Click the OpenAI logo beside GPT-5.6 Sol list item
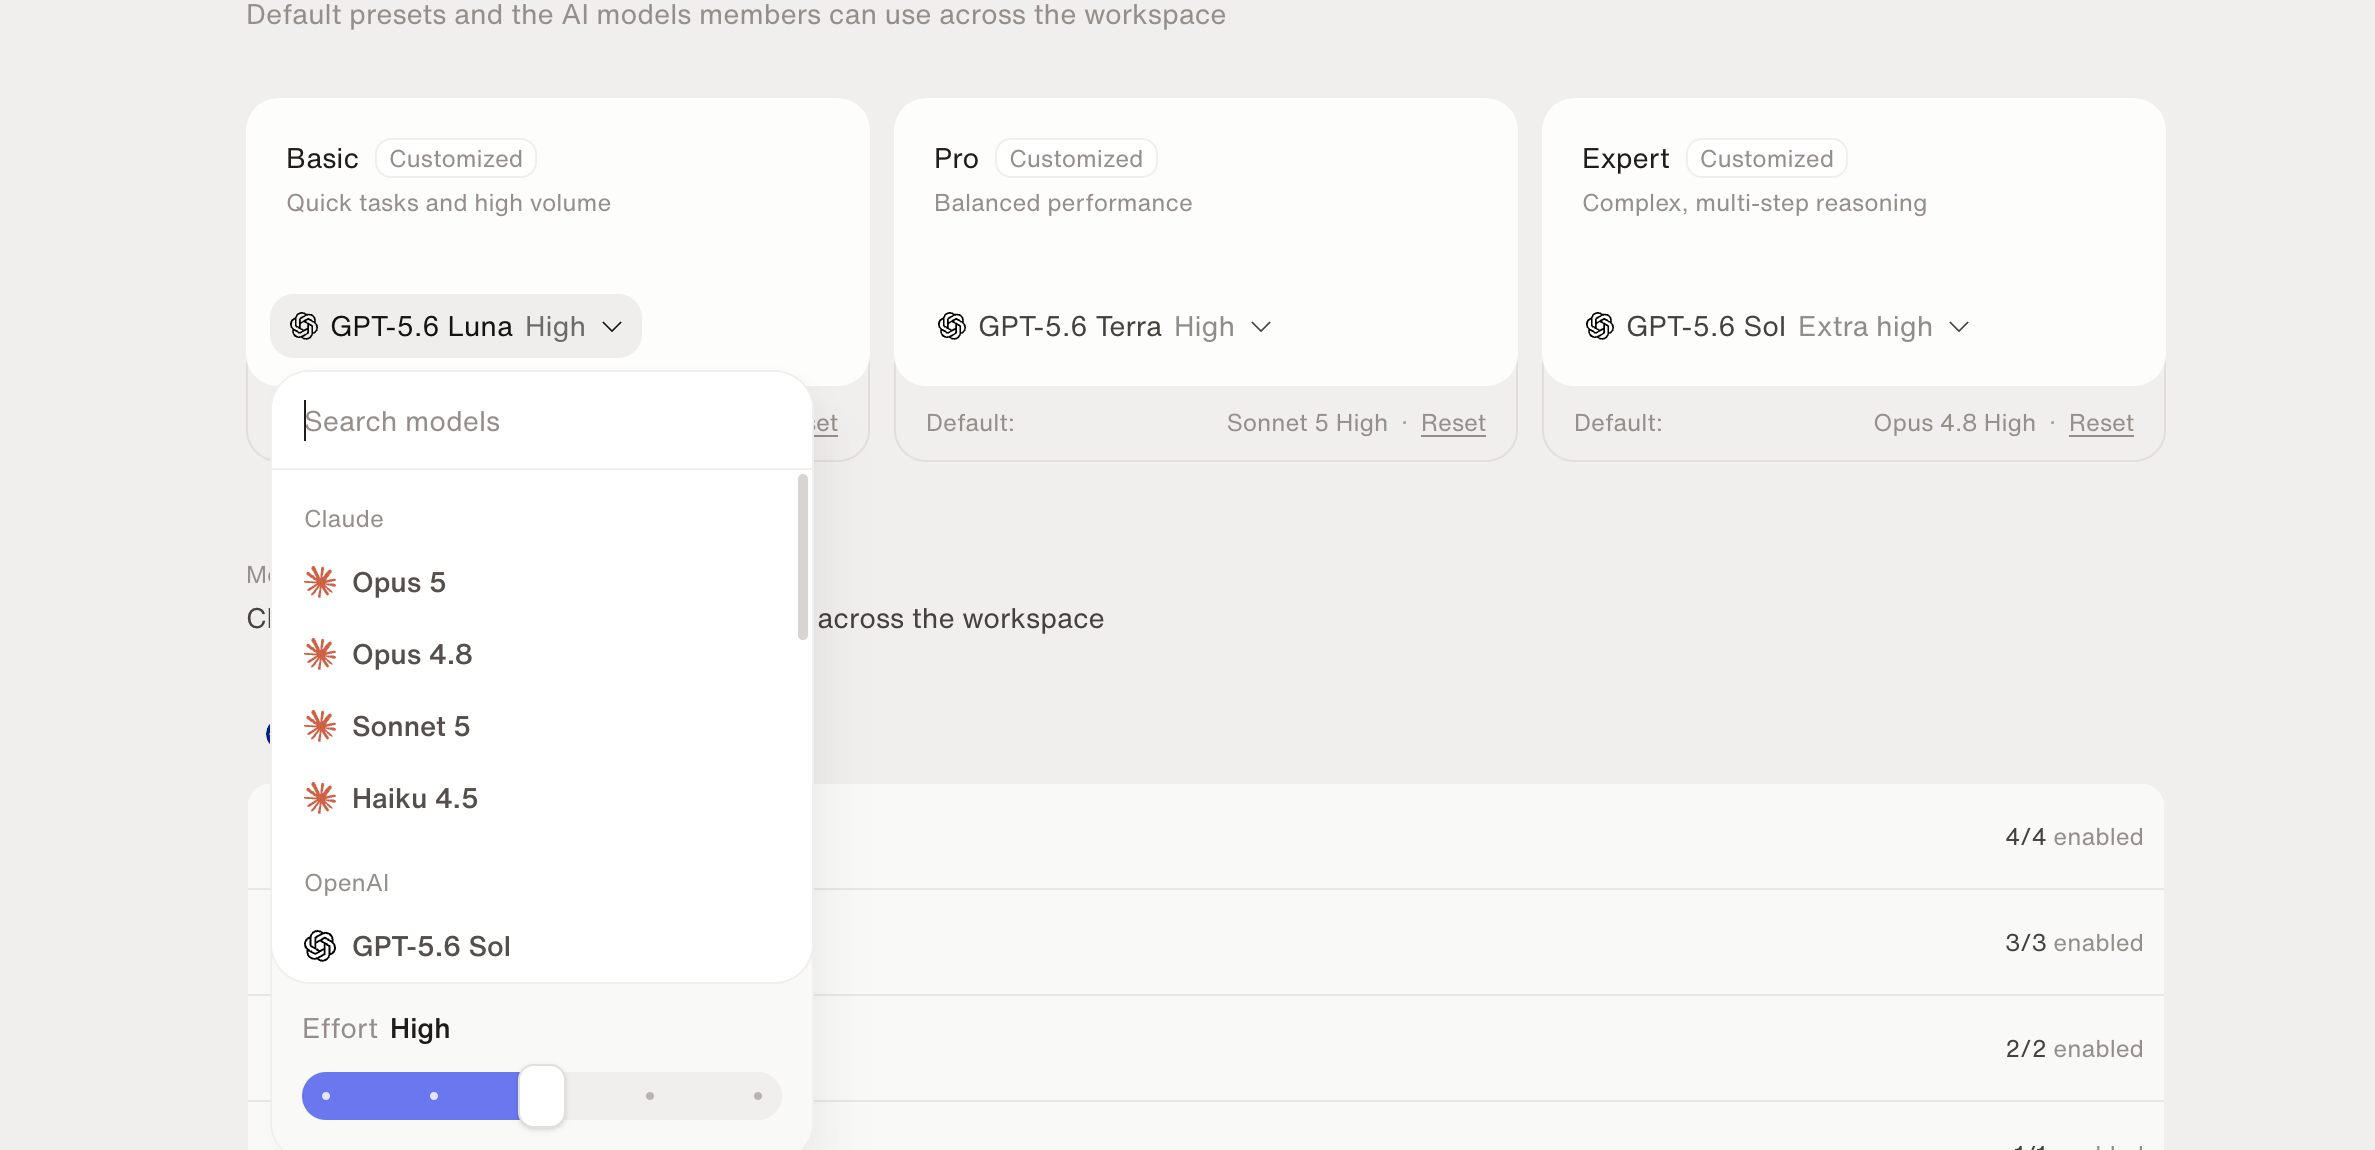Image resolution: width=2375 pixels, height=1150 pixels. pyautogui.click(x=320, y=946)
